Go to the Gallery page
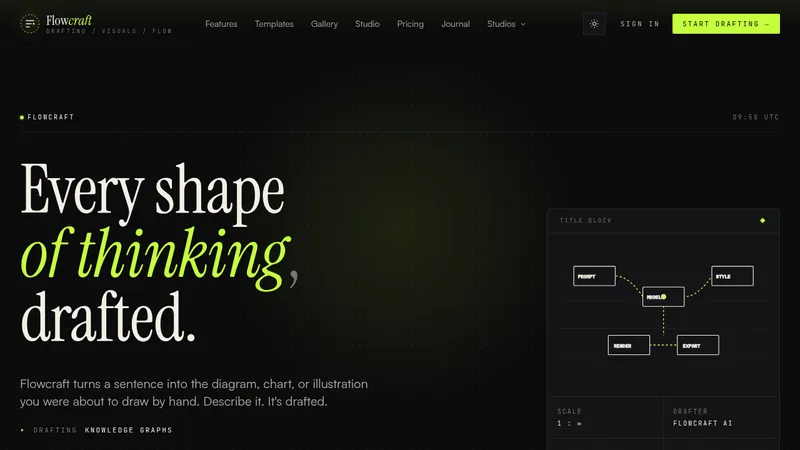Image resolution: width=800 pixels, height=450 pixels. [324, 24]
